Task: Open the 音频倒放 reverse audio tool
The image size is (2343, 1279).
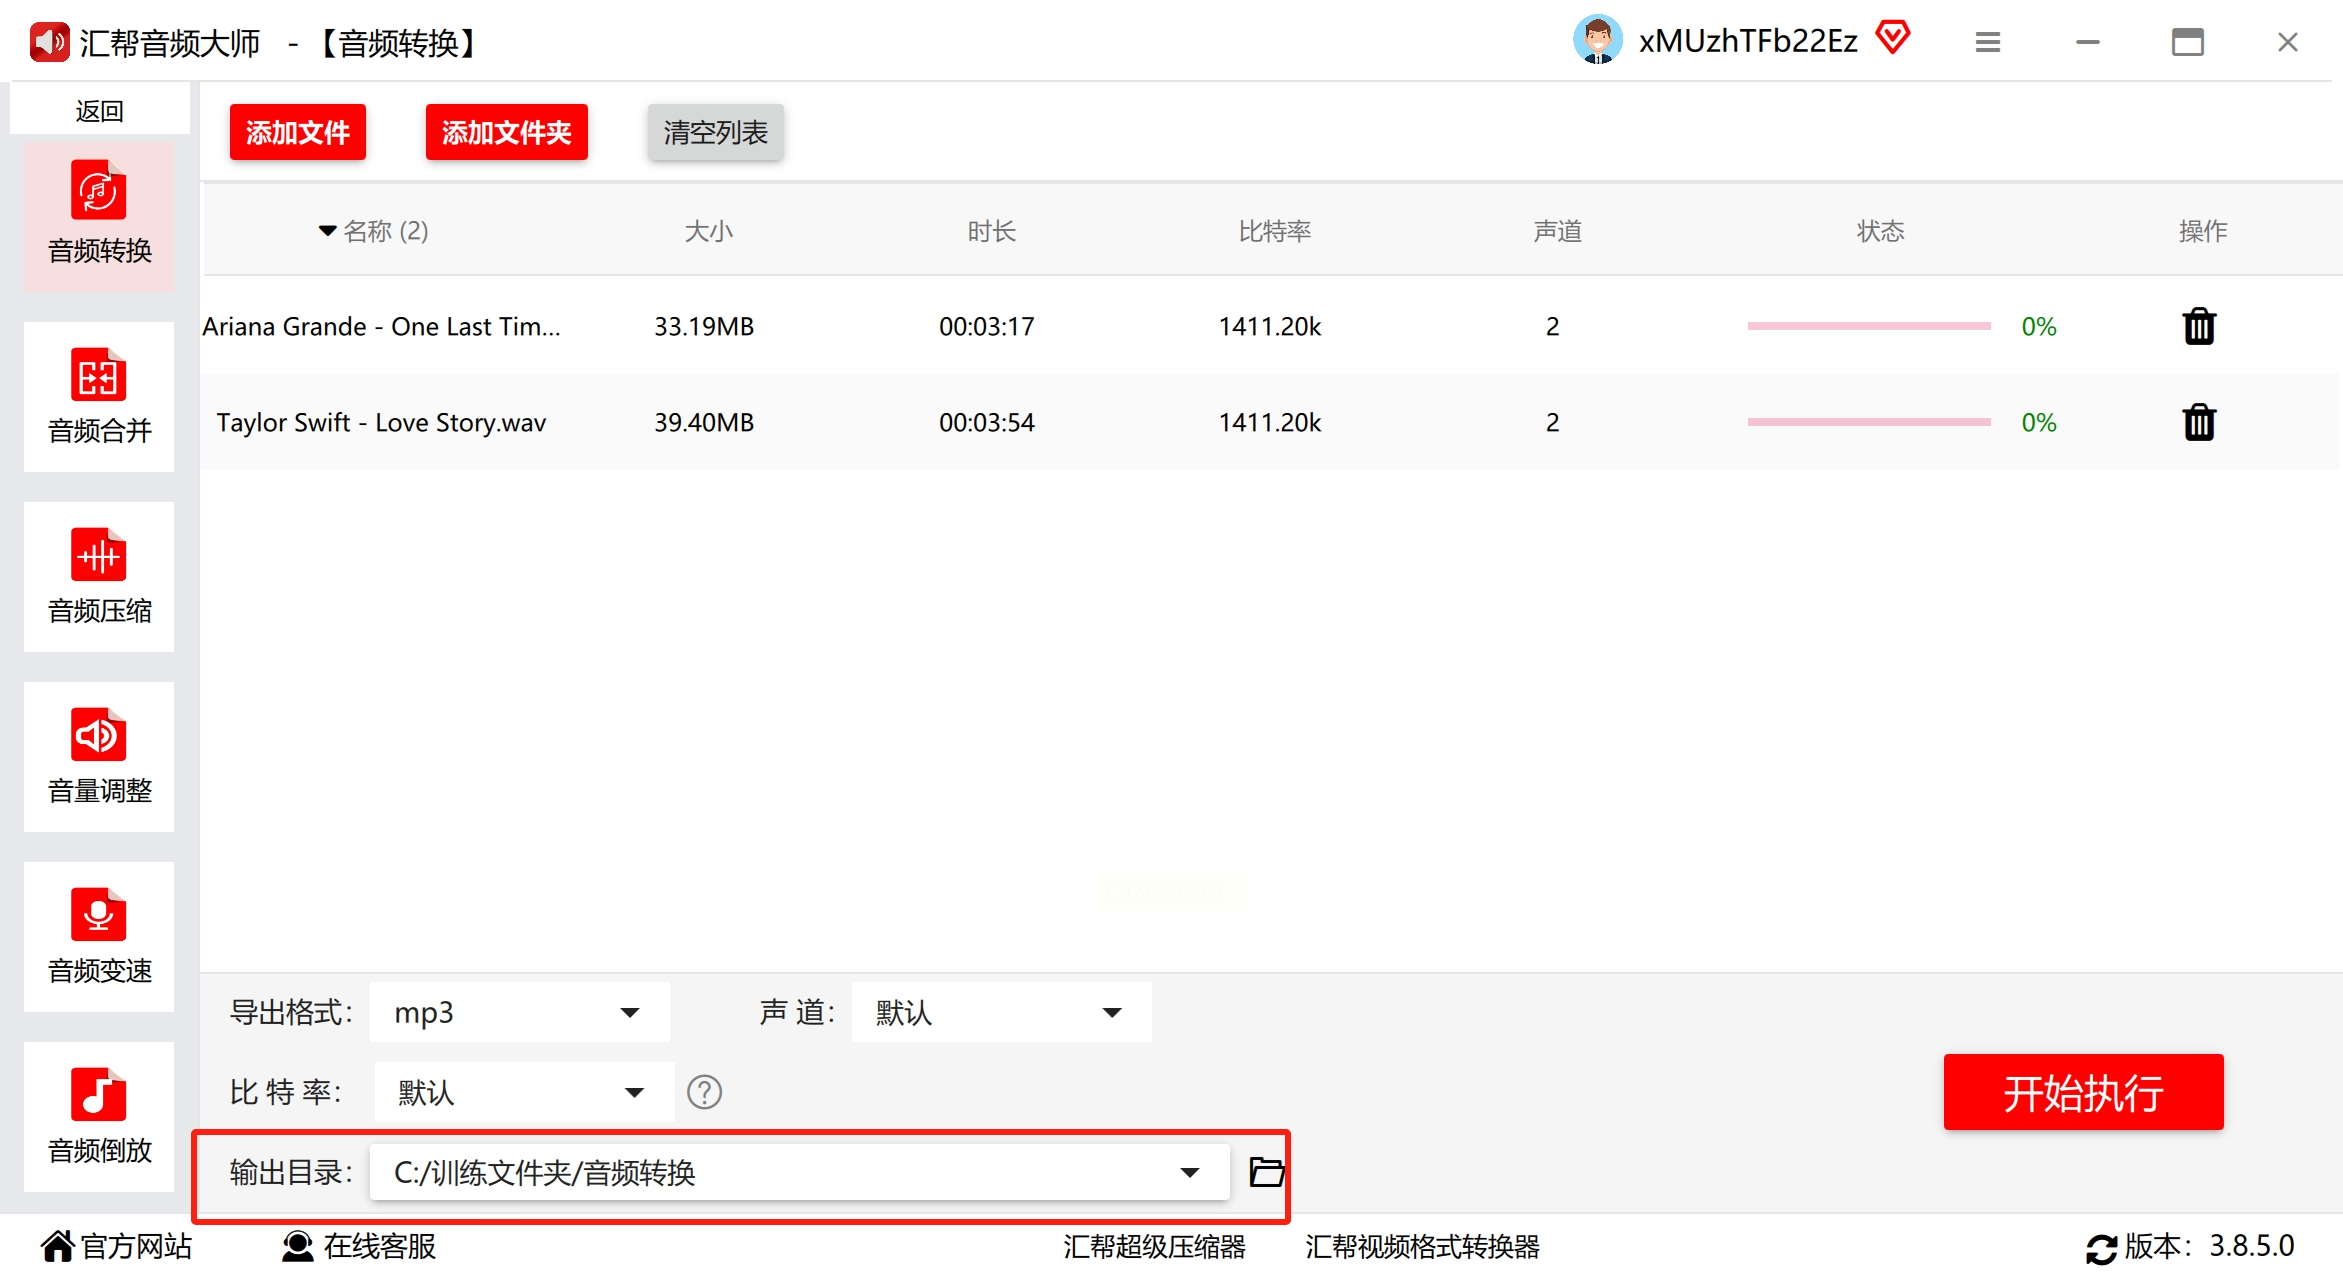Action: click(x=99, y=1117)
